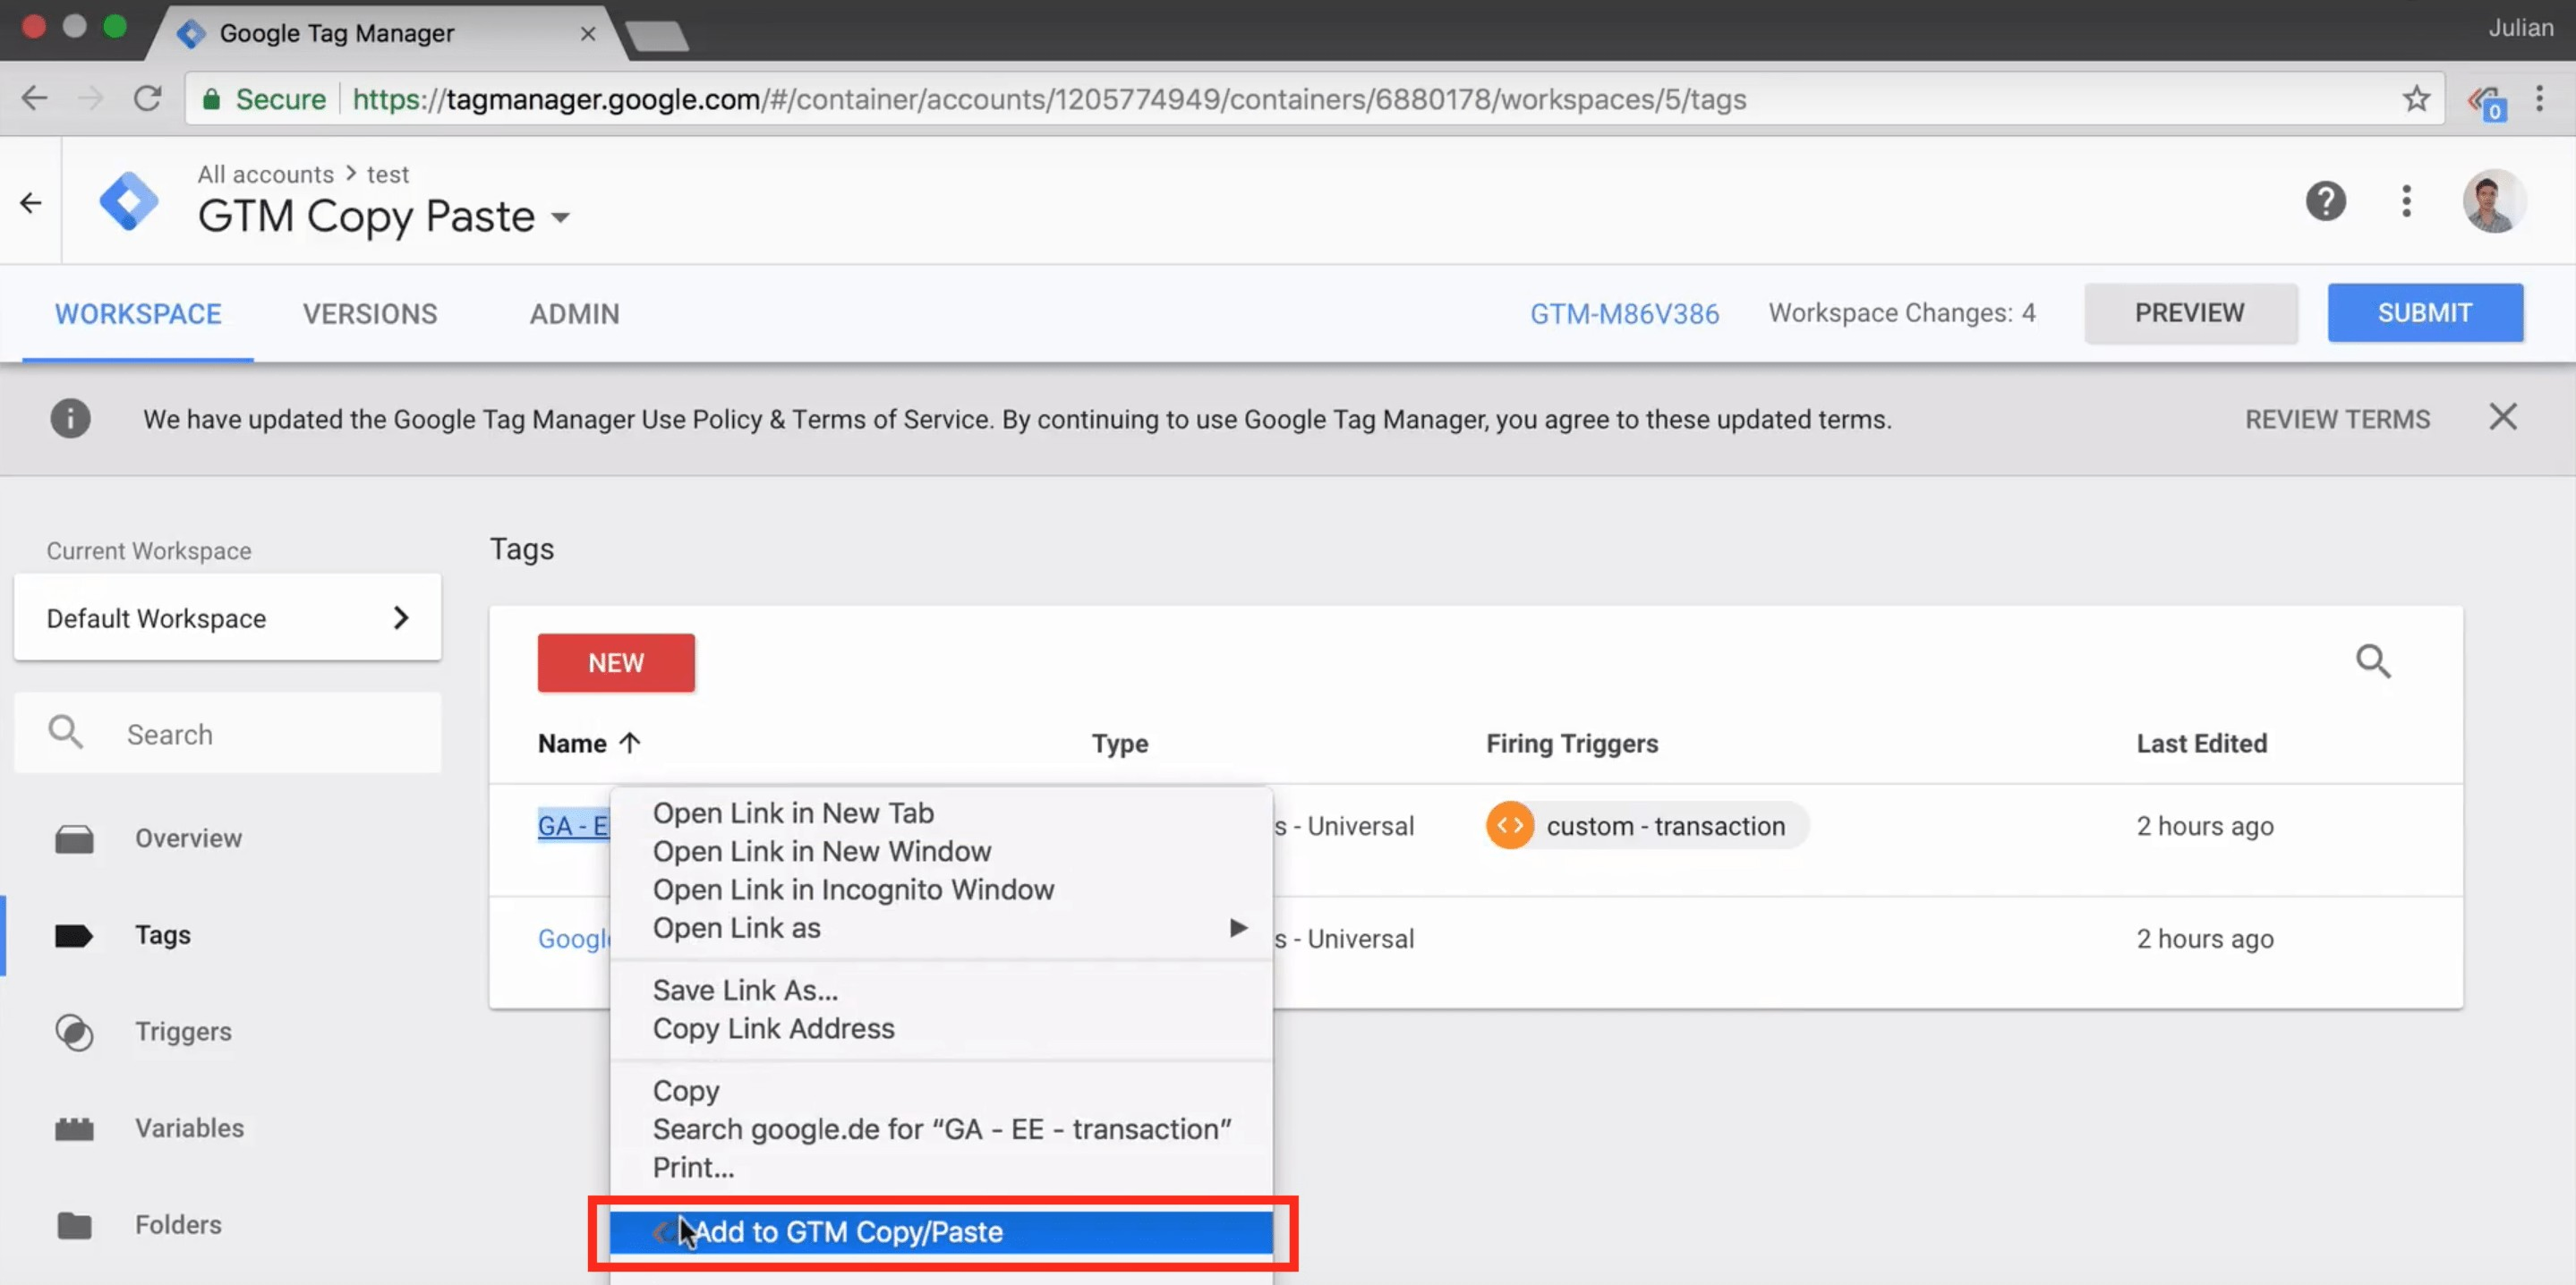The width and height of the screenshot is (2576, 1285).
Task: Click the SUBMIT button
Action: tap(2425, 312)
